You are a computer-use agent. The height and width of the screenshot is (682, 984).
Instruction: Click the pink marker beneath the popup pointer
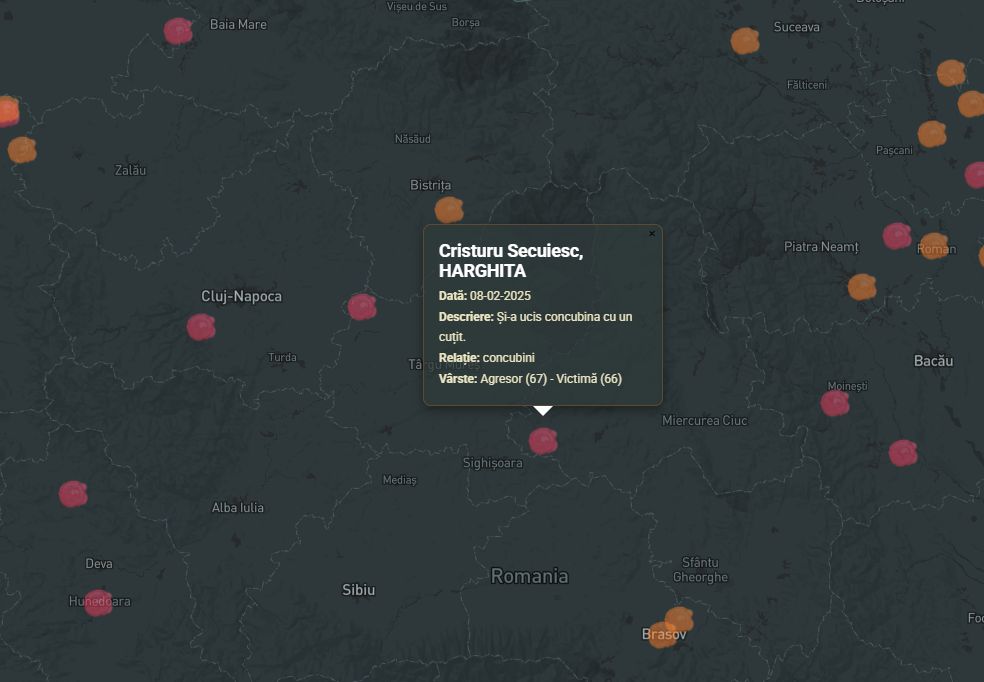(543, 441)
